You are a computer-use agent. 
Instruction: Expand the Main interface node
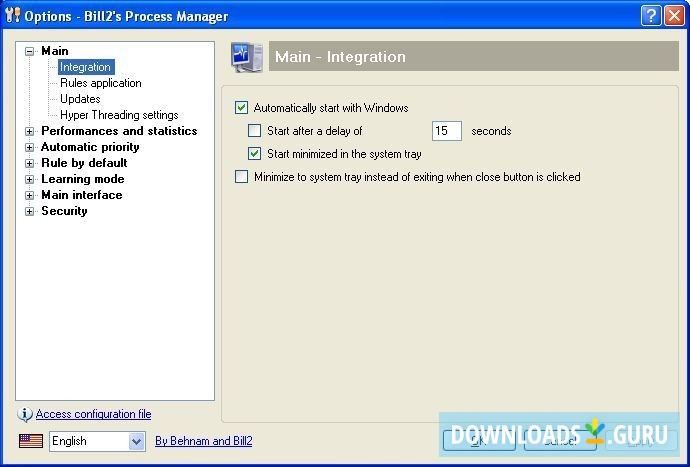point(29,195)
